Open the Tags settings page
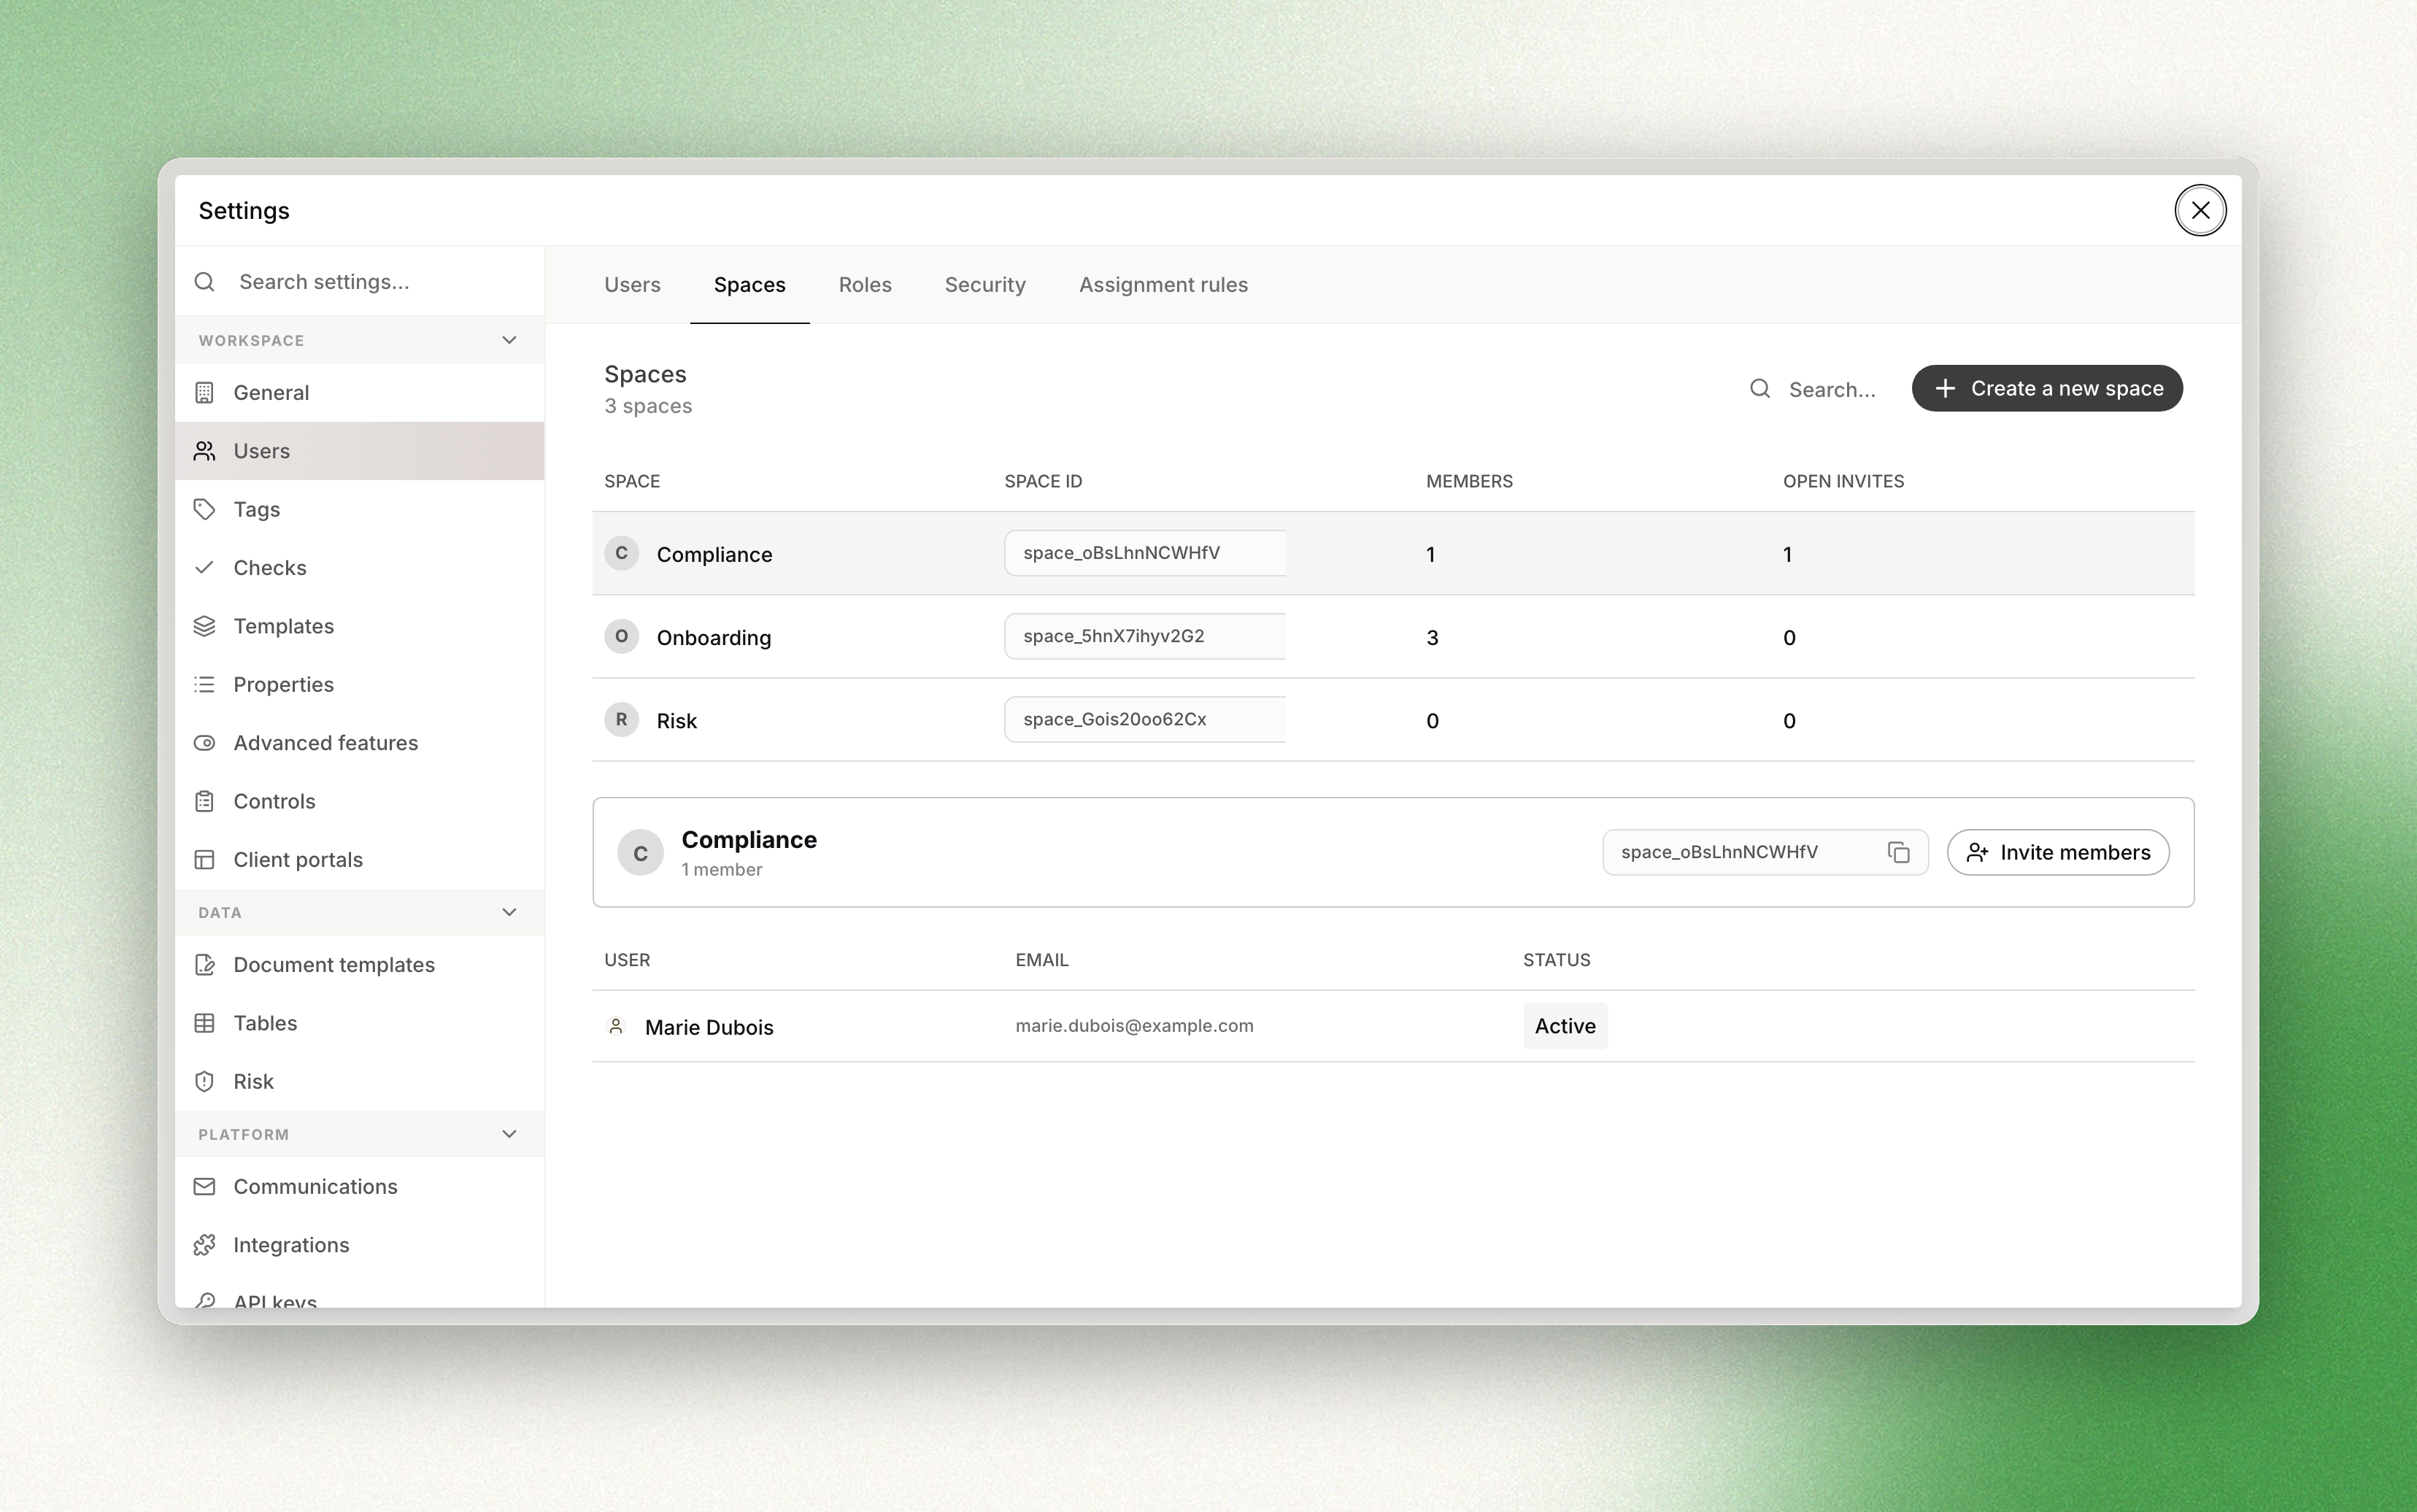Image resolution: width=2417 pixels, height=1512 pixels. coord(359,509)
